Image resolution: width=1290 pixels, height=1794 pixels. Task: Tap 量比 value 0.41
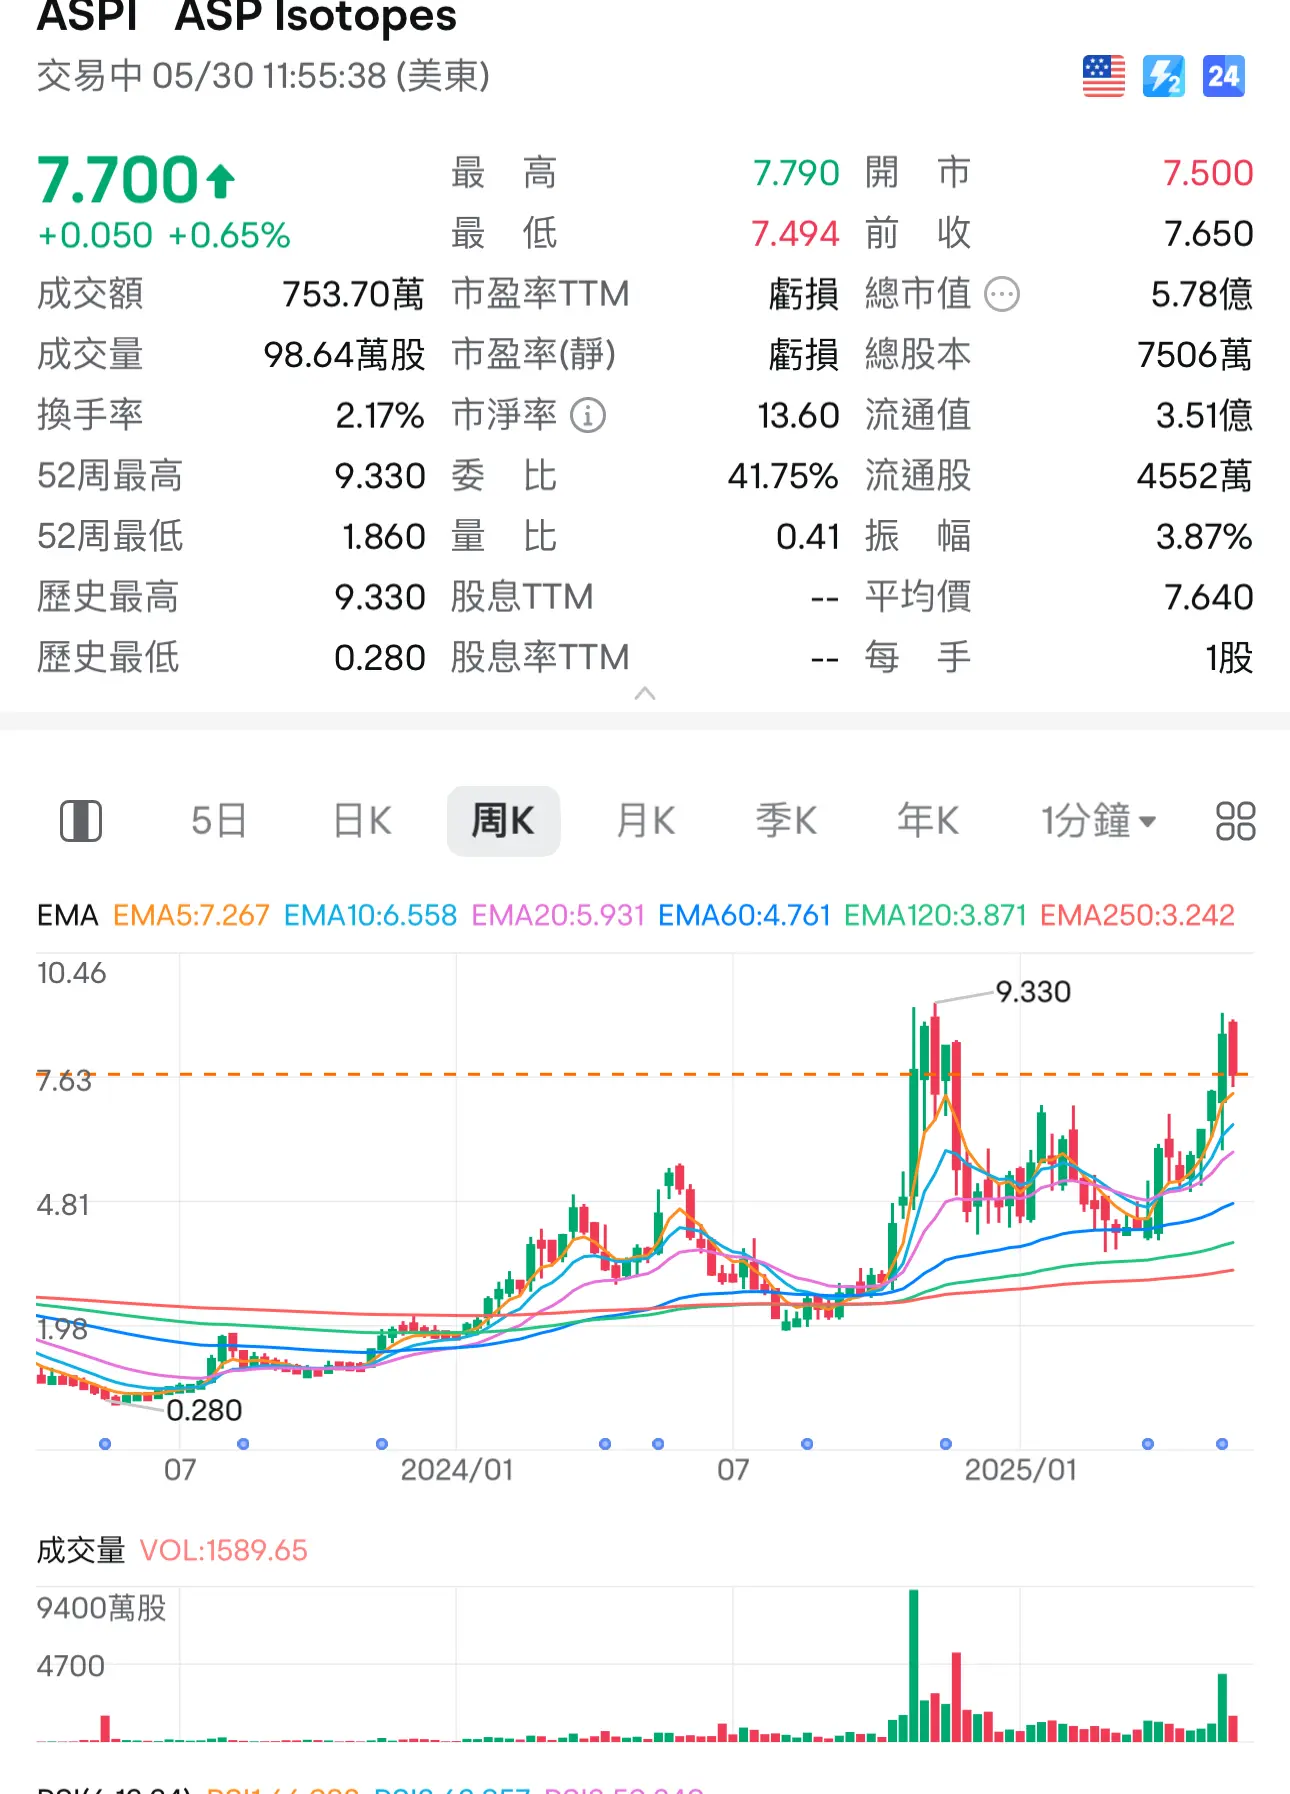coord(808,537)
